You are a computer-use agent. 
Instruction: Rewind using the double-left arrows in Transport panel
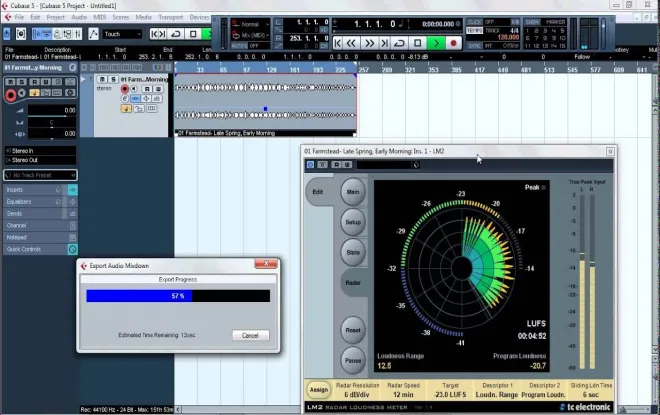[x=351, y=43]
